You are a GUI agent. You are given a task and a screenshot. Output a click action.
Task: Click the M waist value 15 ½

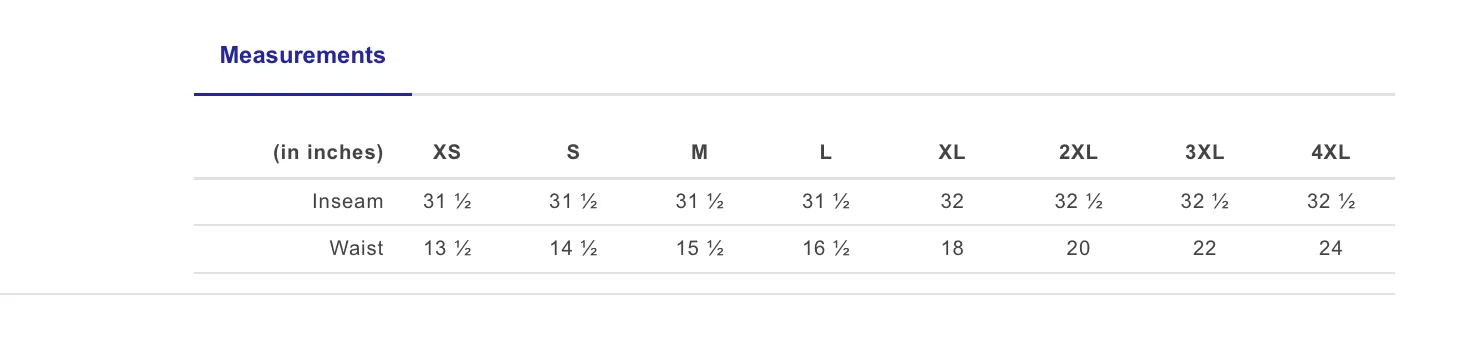click(699, 249)
